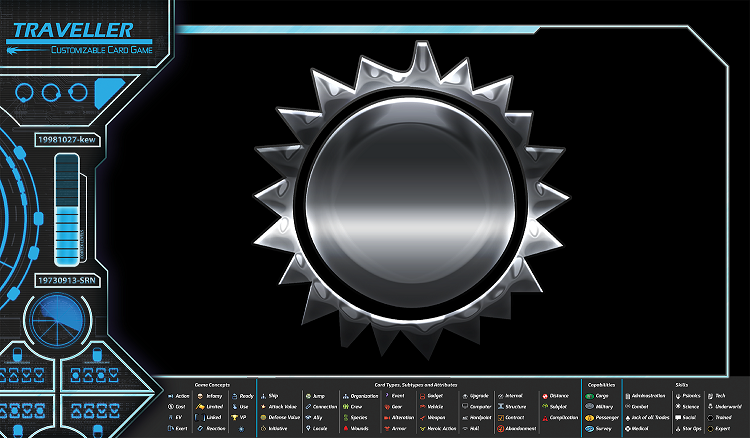Screen dimensions: 750x438
Task: Click the Jump icon
Action: click(x=308, y=396)
